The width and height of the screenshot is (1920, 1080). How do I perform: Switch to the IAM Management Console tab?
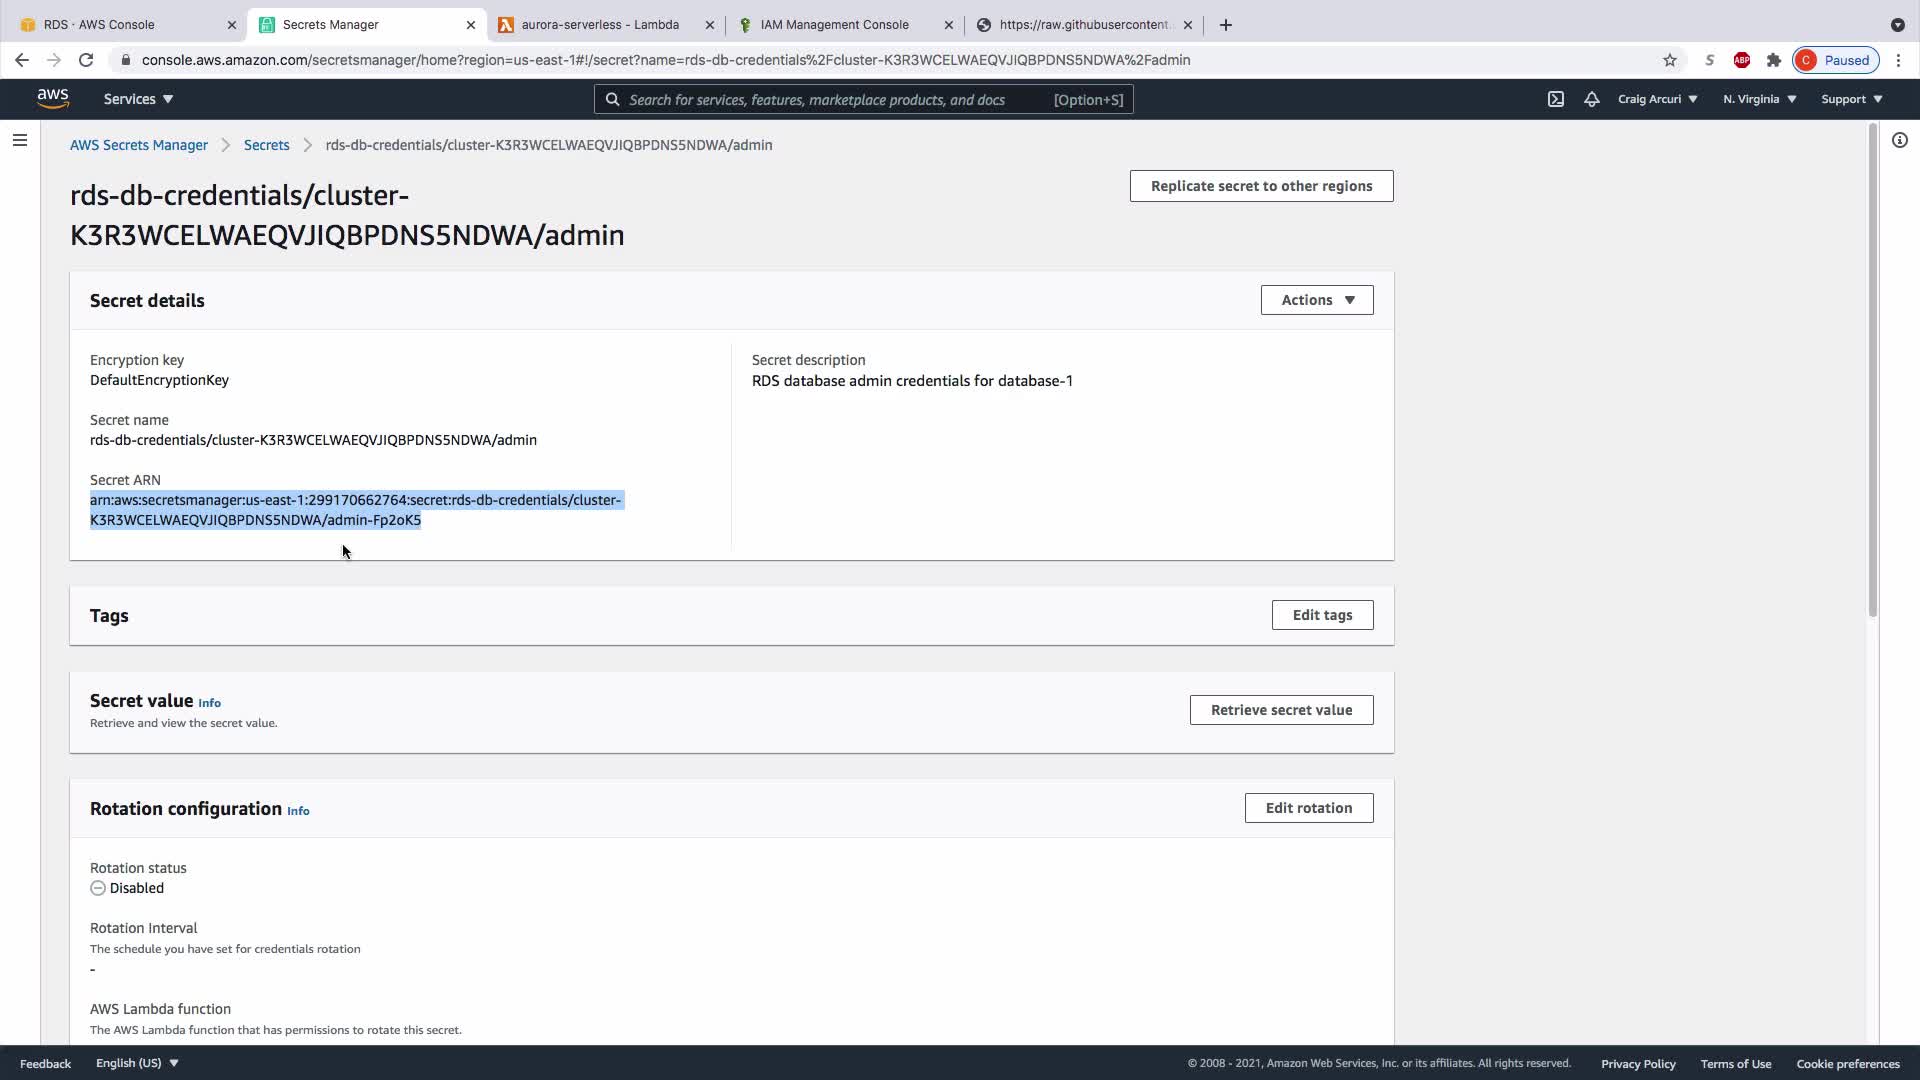(x=834, y=24)
